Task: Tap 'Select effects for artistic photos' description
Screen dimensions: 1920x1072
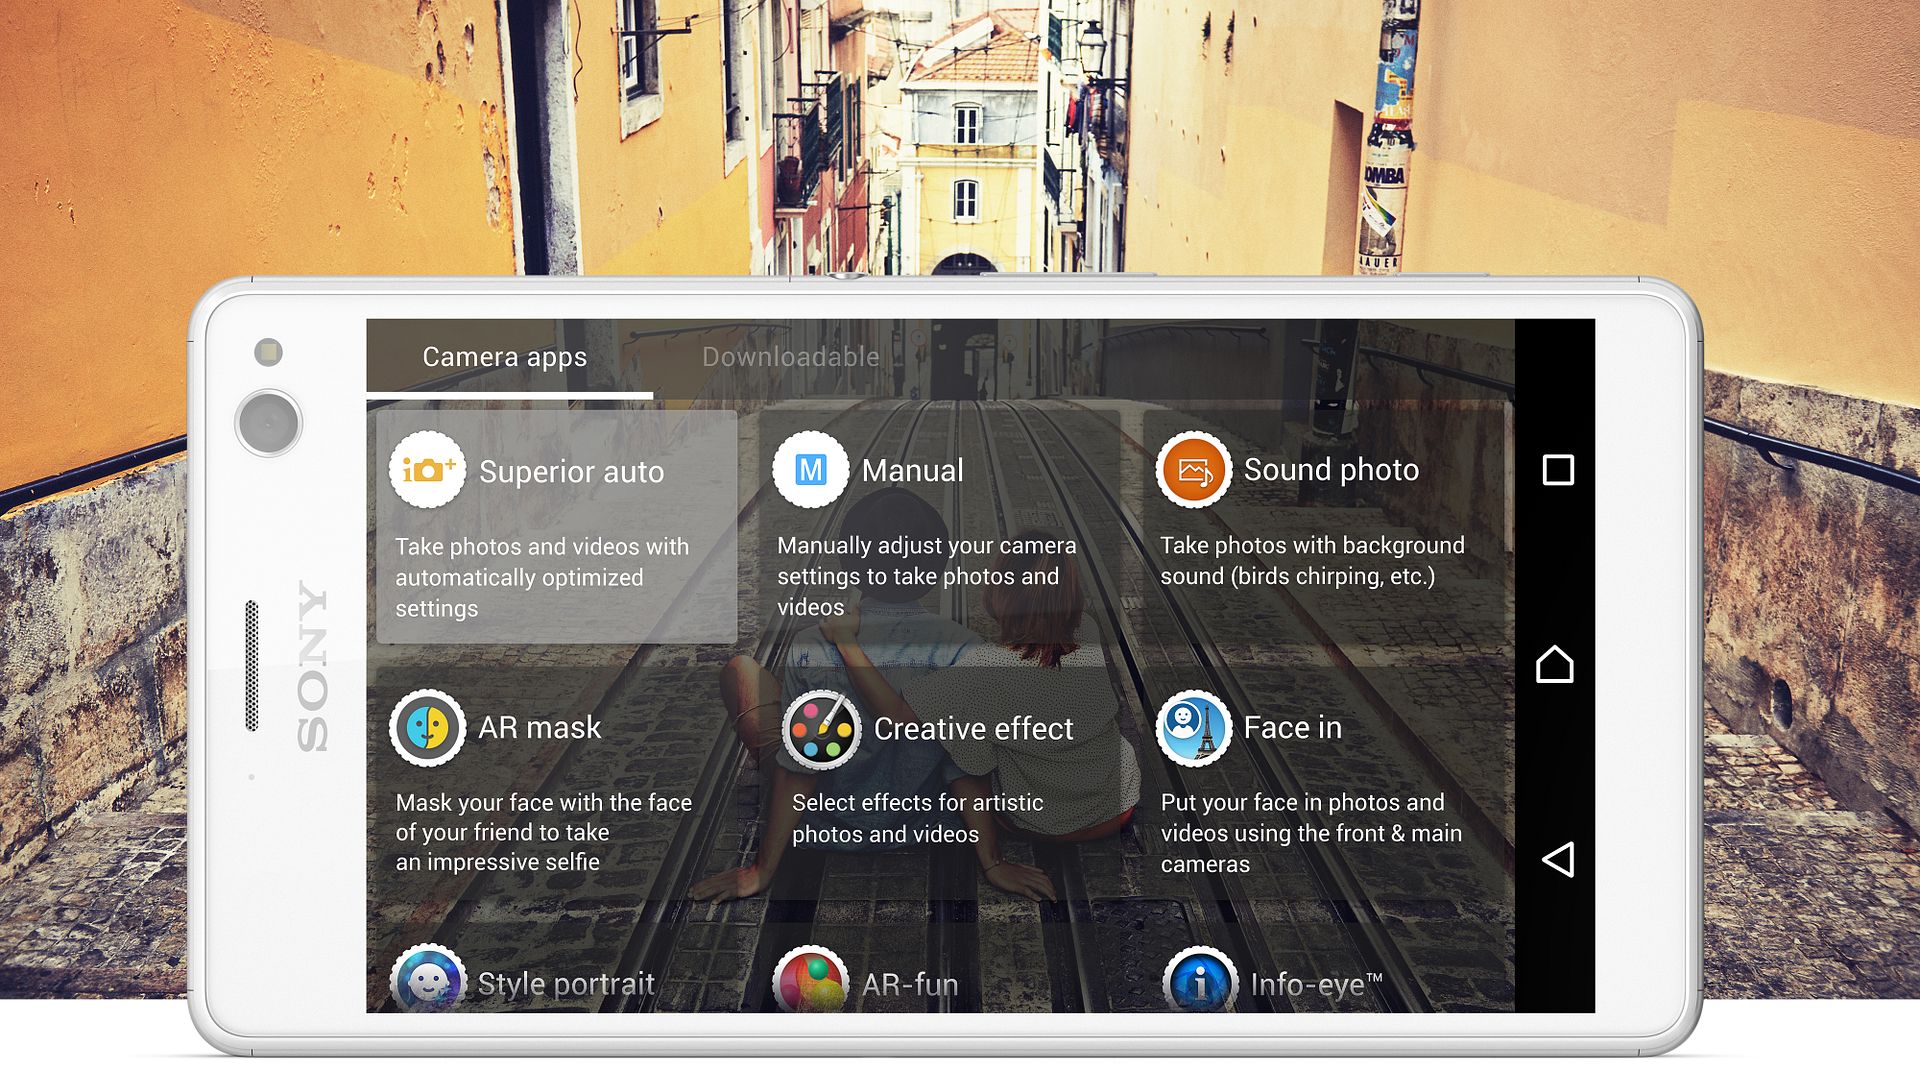Action: [x=917, y=818]
